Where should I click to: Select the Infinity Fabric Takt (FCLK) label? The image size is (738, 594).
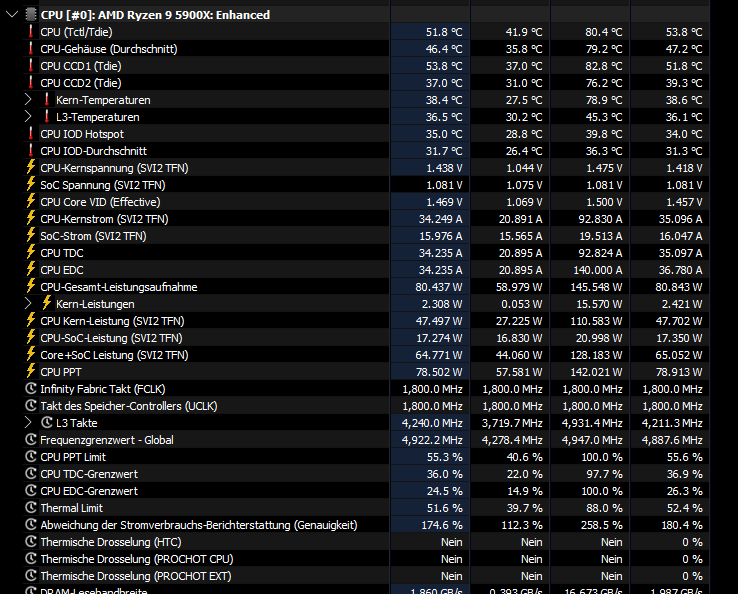(103, 389)
